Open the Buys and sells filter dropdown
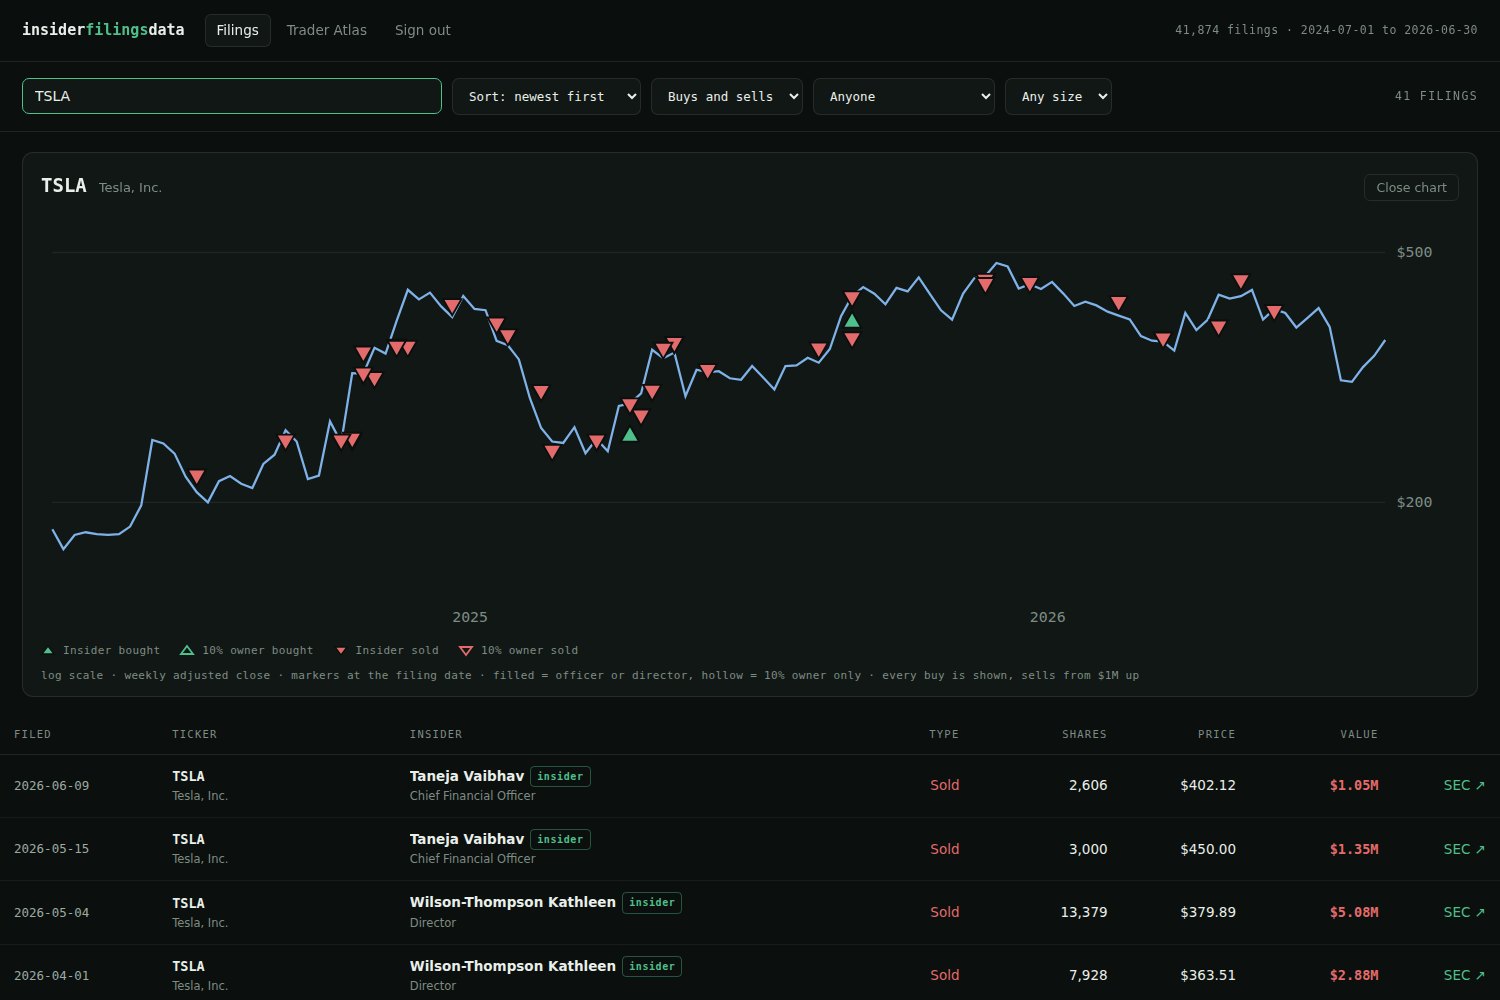The width and height of the screenshot is (1500, 1000). pos(727,96)
